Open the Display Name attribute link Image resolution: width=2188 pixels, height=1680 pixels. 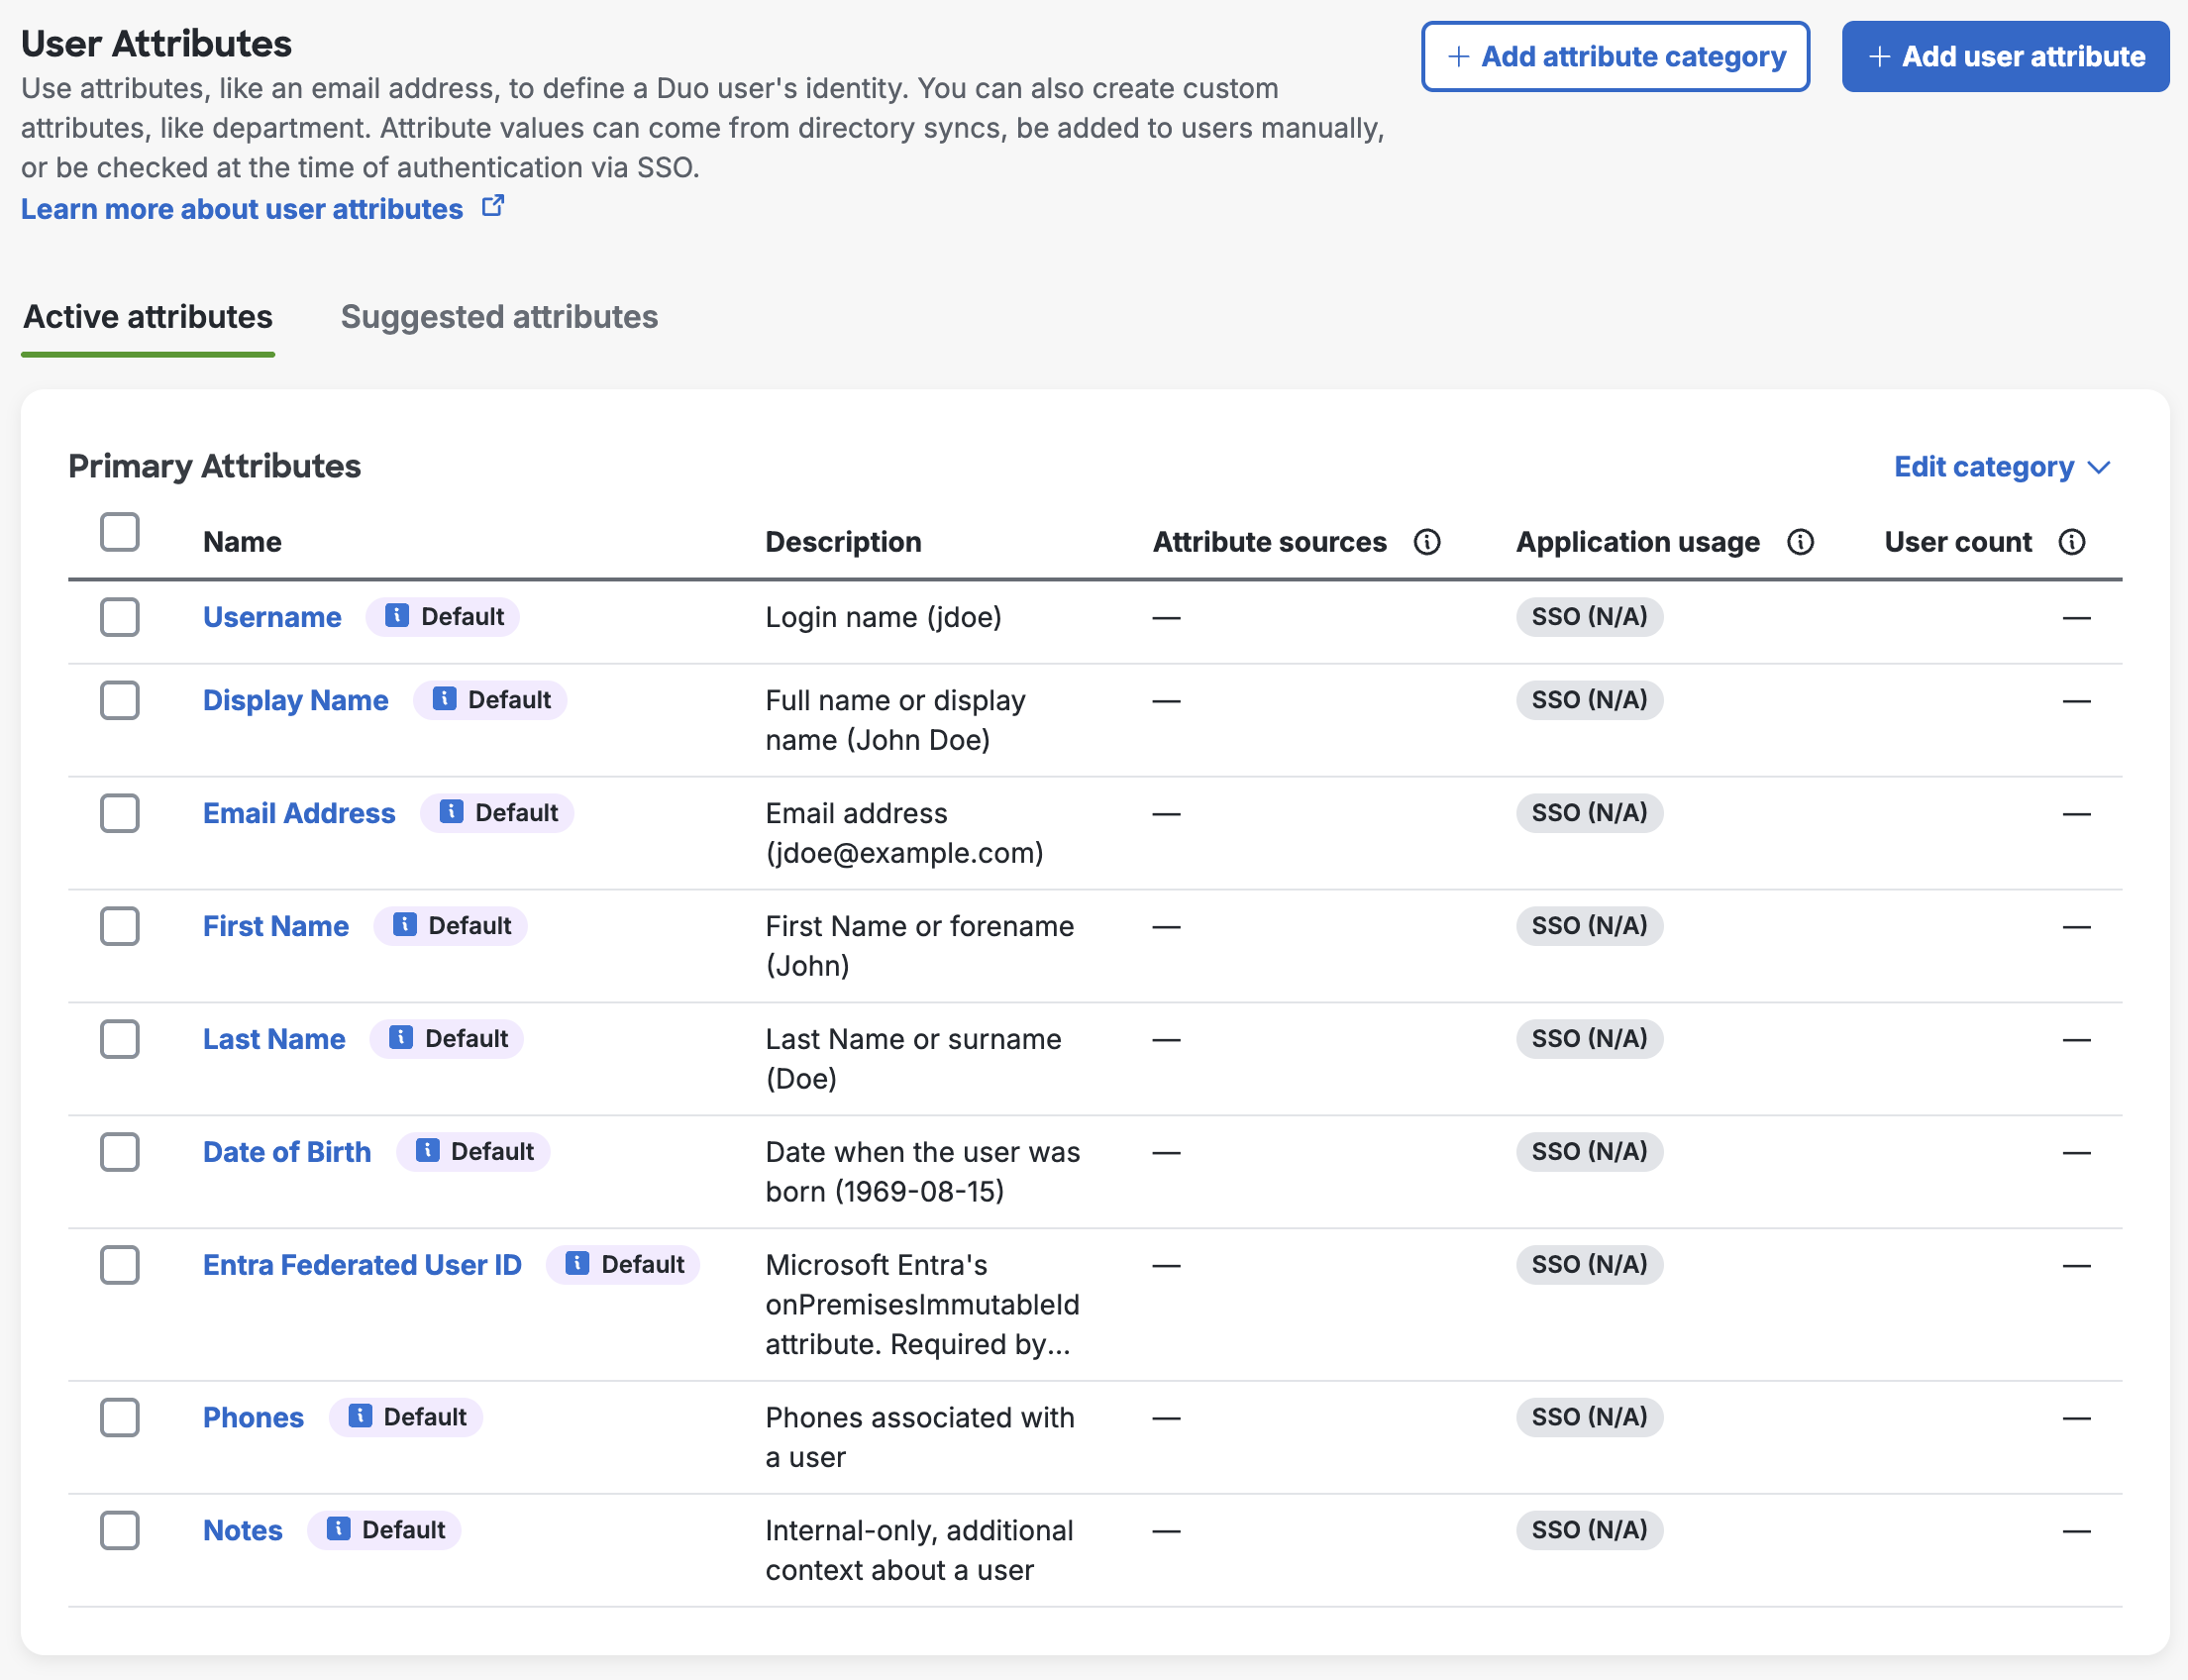295,700
